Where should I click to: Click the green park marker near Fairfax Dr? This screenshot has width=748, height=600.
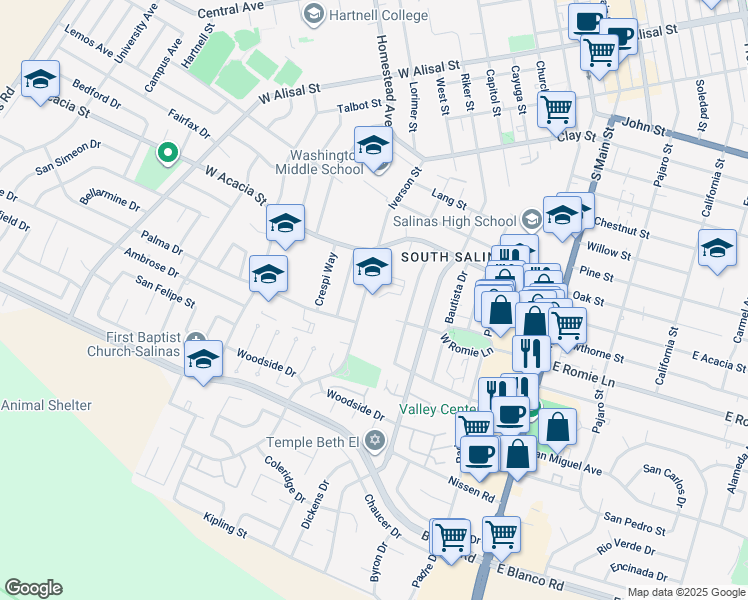click(167, 153)
